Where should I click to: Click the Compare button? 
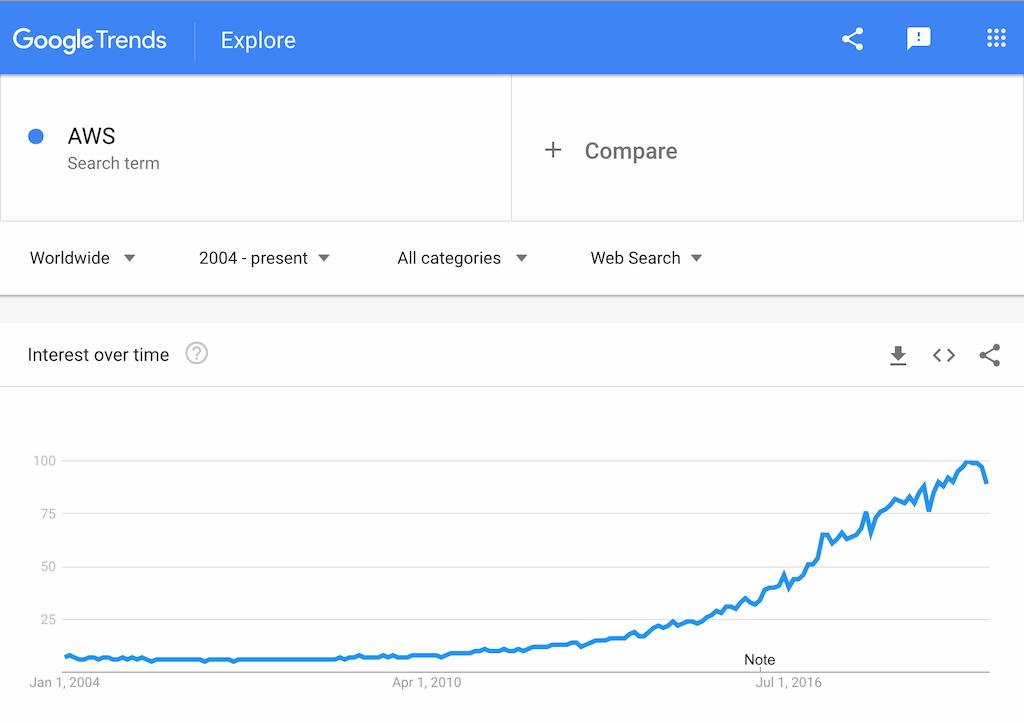coord(630,150)
